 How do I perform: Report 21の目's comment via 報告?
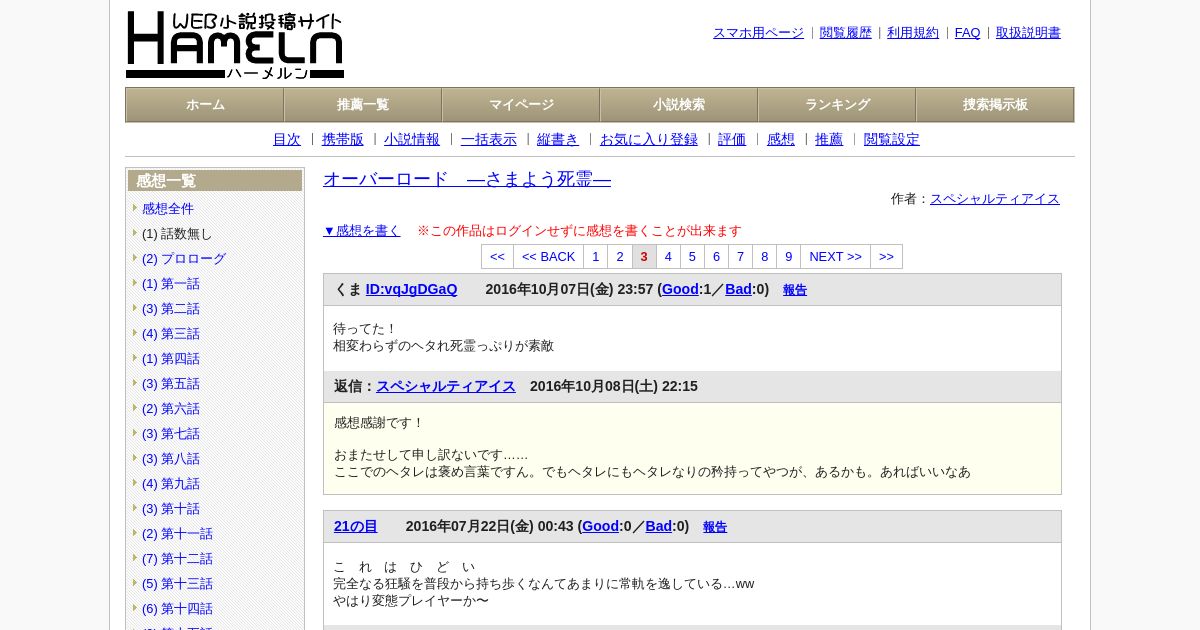point(715,528)
